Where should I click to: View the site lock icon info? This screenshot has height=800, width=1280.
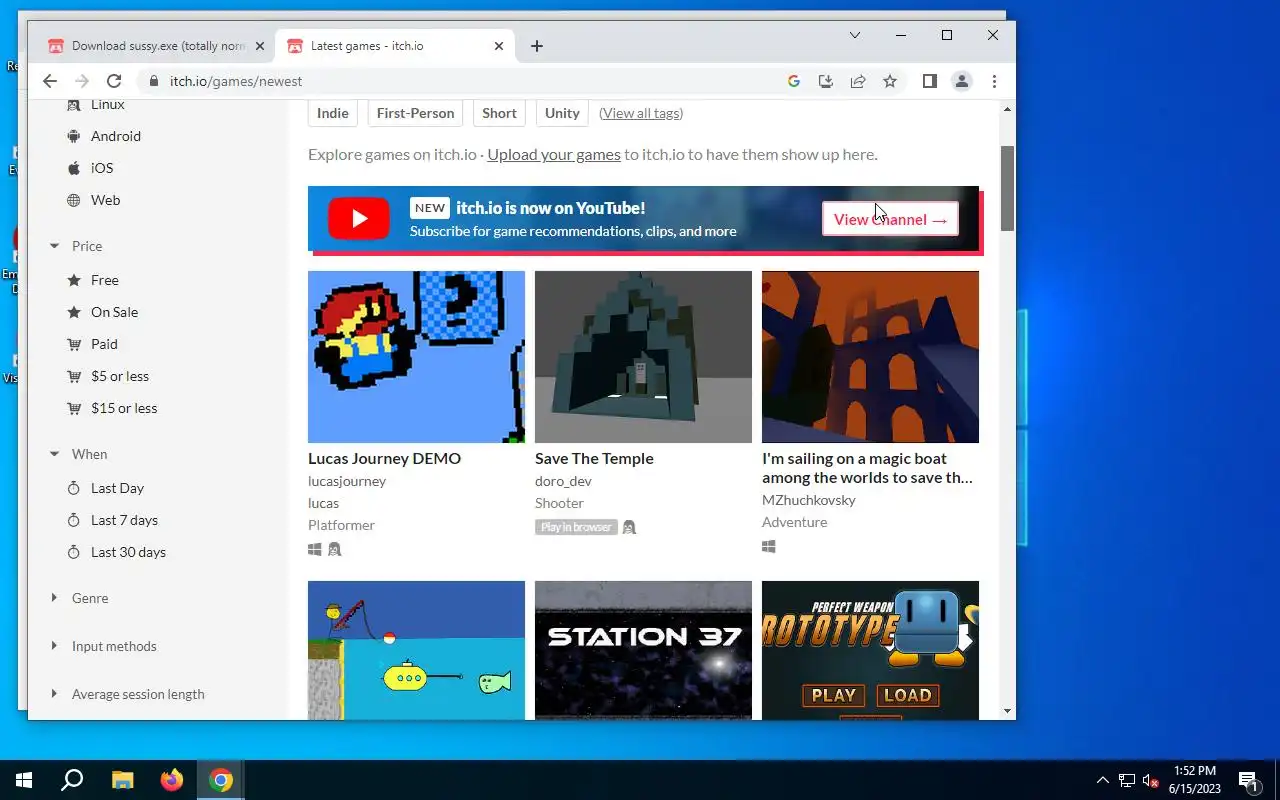pos(153,81)
